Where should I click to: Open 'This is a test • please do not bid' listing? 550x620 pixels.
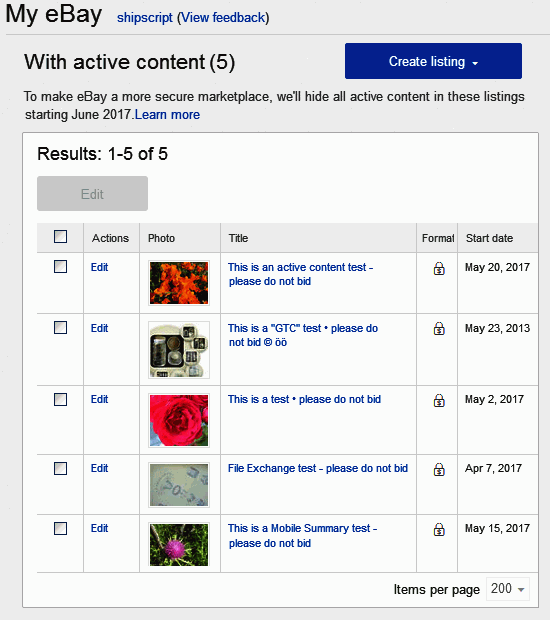tap(304, 399)
